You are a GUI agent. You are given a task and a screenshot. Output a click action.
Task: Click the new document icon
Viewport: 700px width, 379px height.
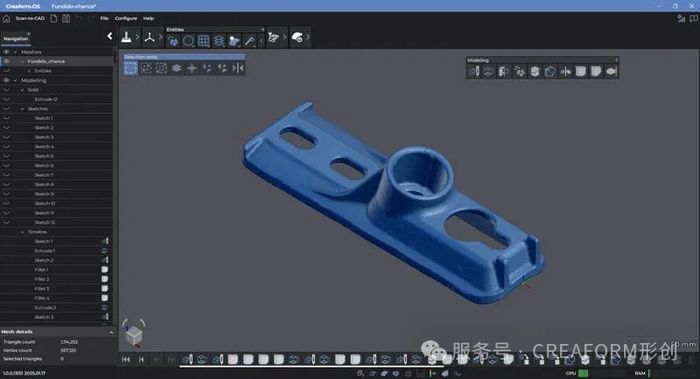click(54, 19)
